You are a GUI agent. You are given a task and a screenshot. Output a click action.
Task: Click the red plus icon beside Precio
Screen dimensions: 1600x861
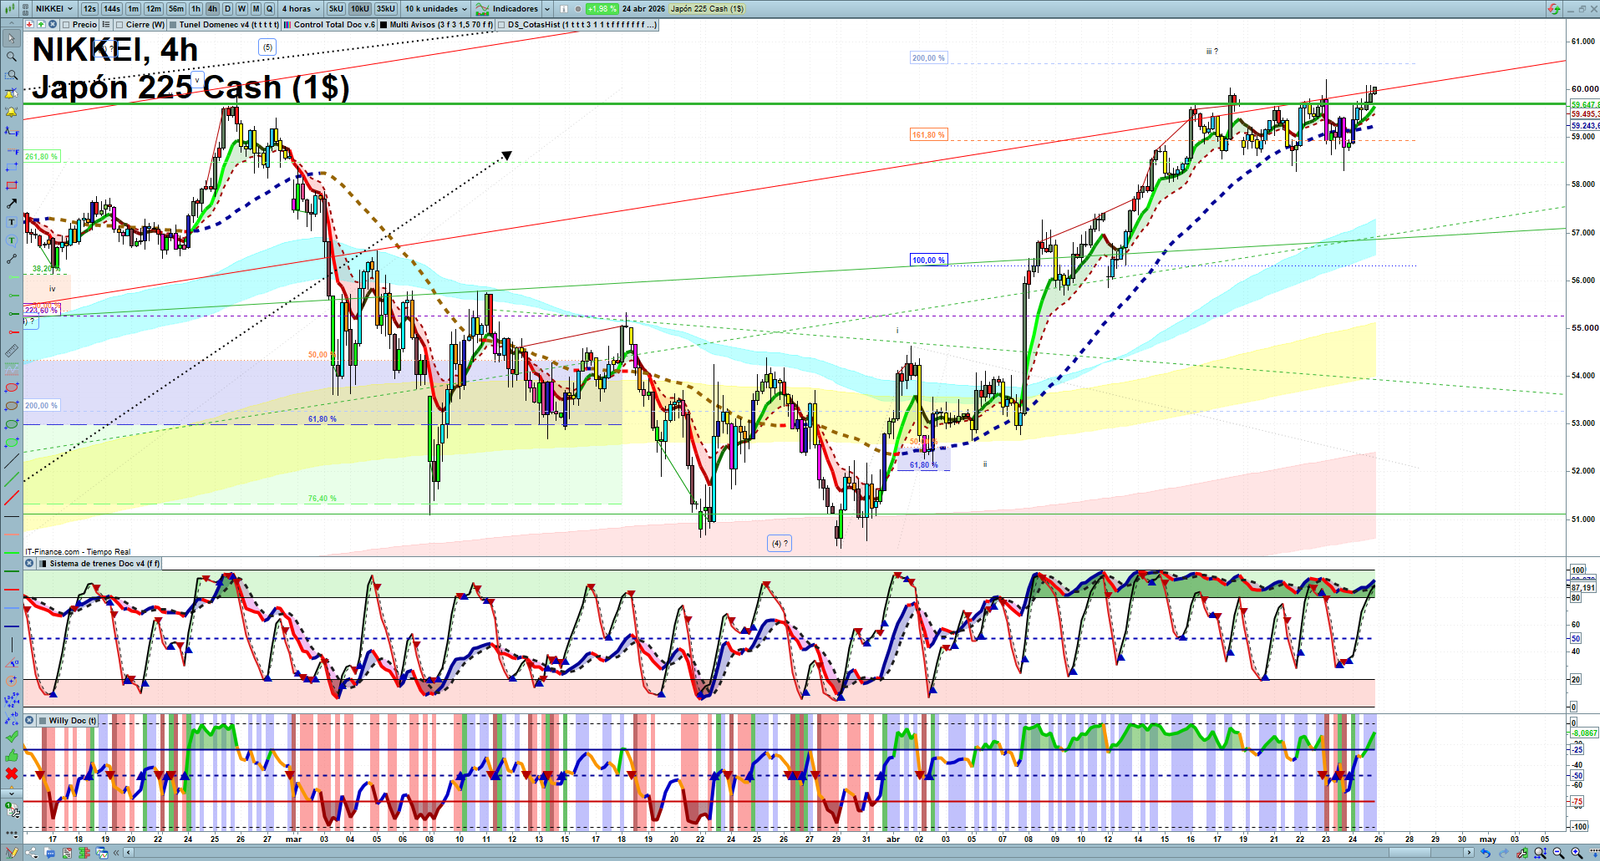pyautogui.click(x=30, y=24)
